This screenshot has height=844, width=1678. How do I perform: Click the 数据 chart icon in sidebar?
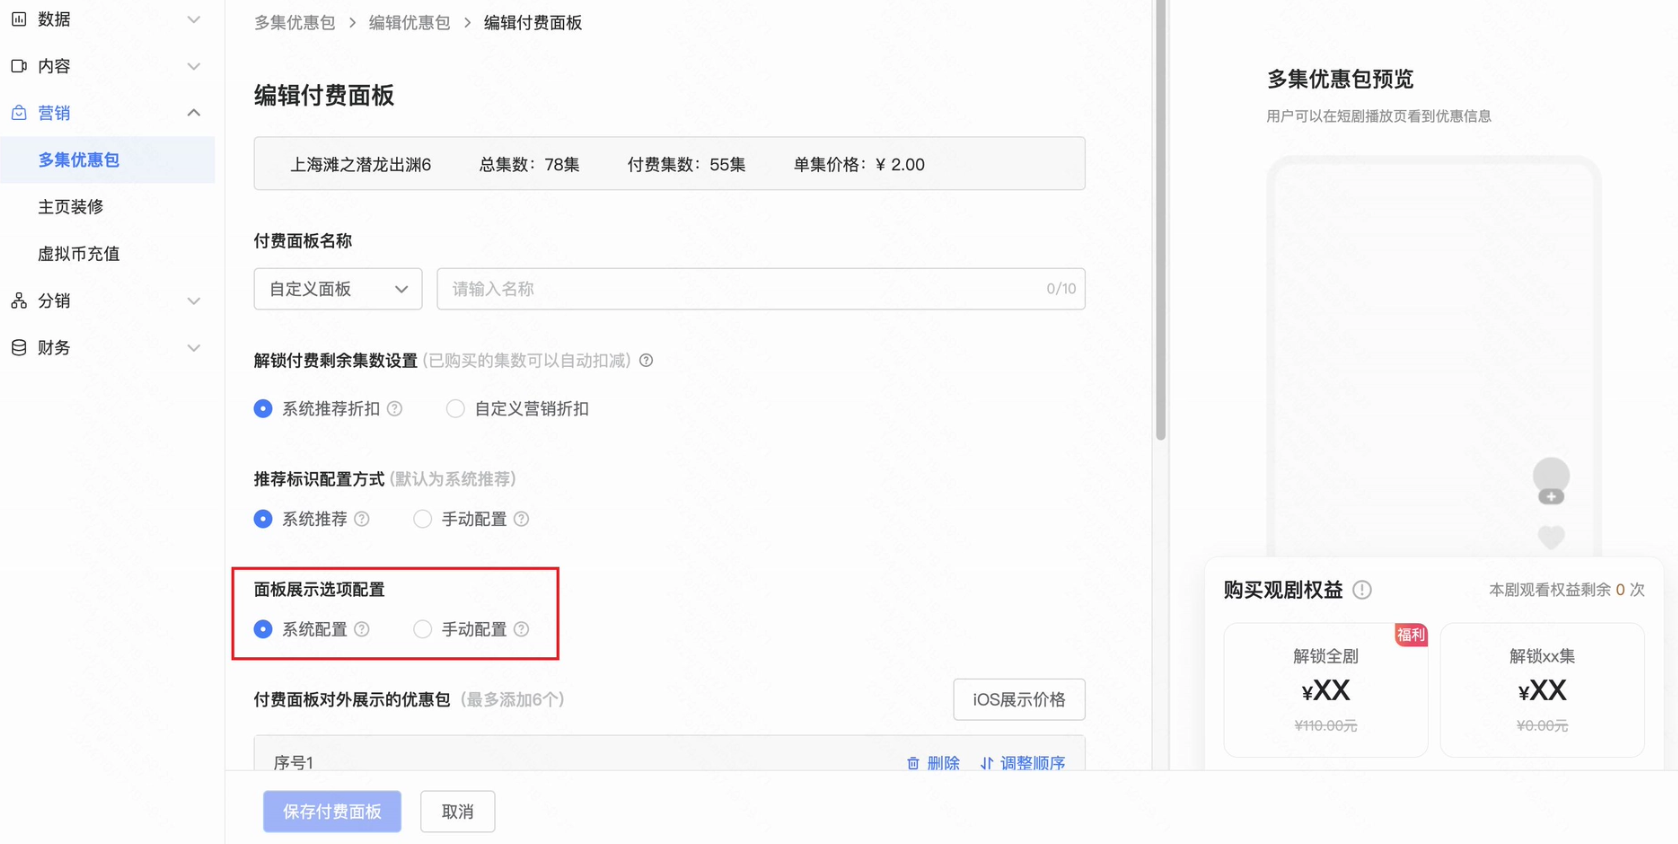click(x=19, y=19)
